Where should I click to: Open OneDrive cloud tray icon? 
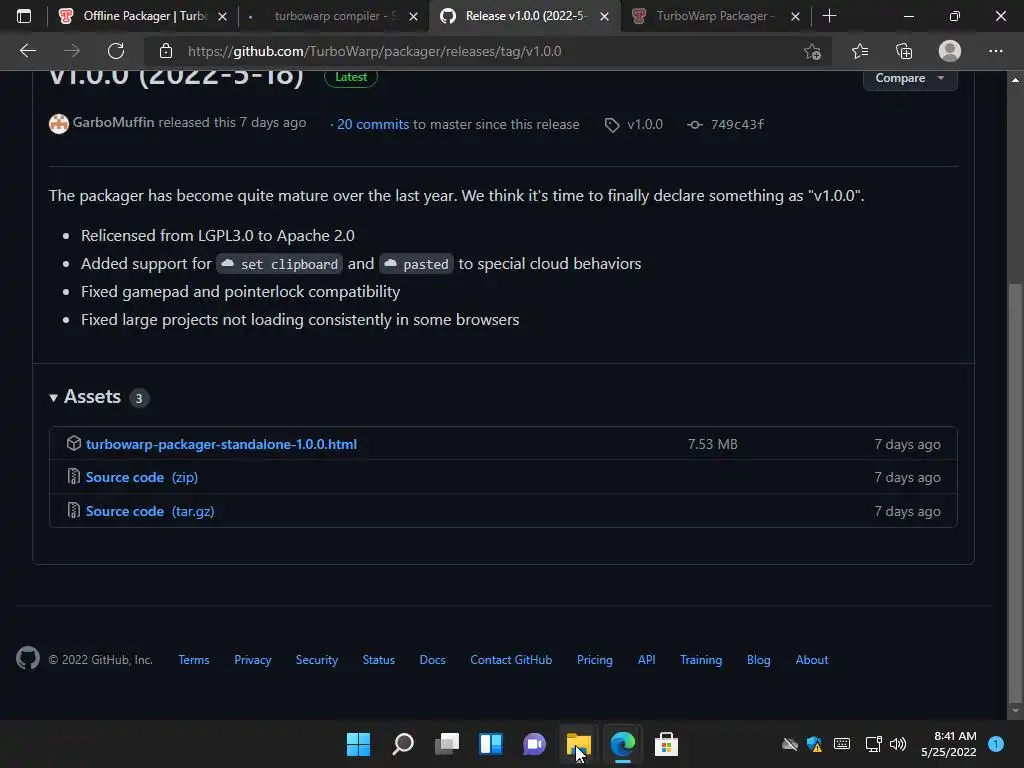[790, 744]
